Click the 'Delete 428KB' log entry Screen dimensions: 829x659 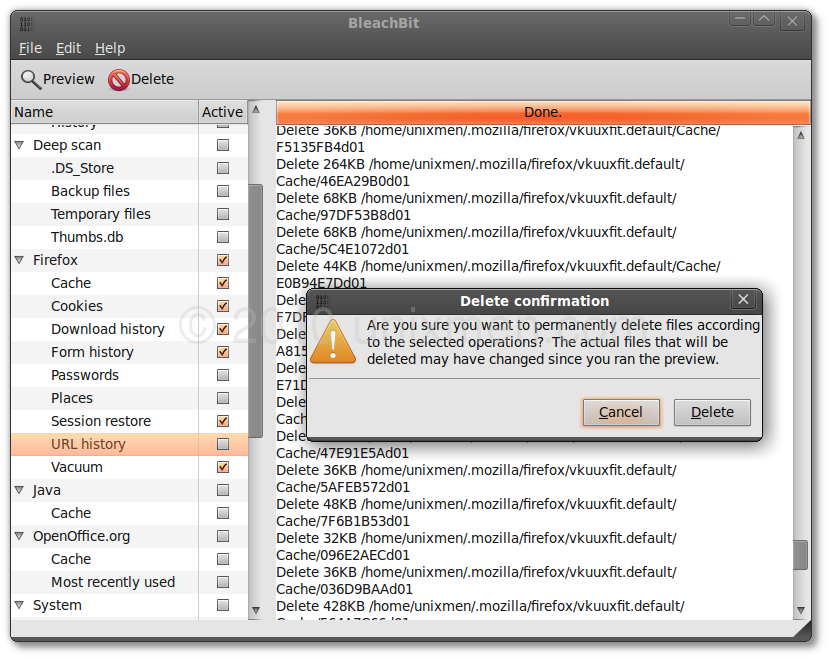tap(480, 606)
